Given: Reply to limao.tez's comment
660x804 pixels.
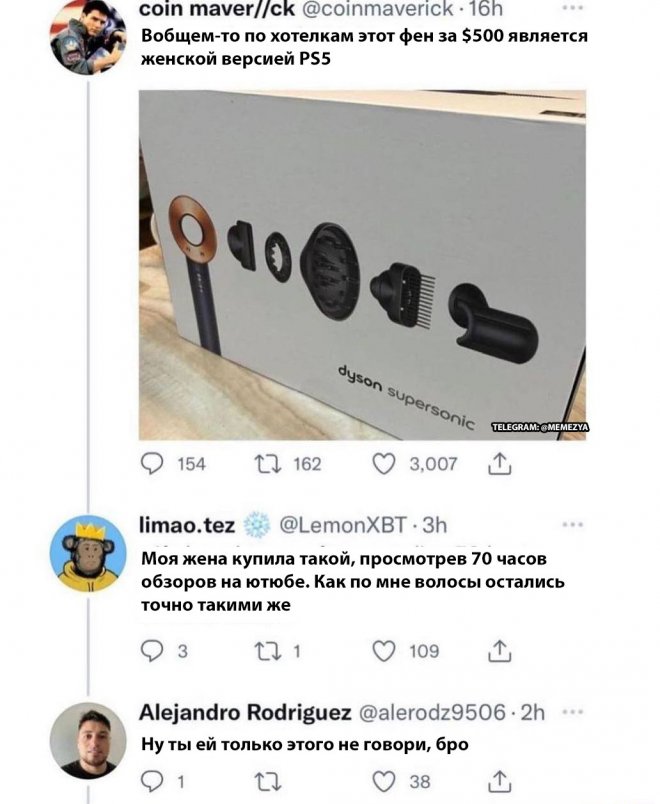Looking at the screenshot, I should coord(152,651).
